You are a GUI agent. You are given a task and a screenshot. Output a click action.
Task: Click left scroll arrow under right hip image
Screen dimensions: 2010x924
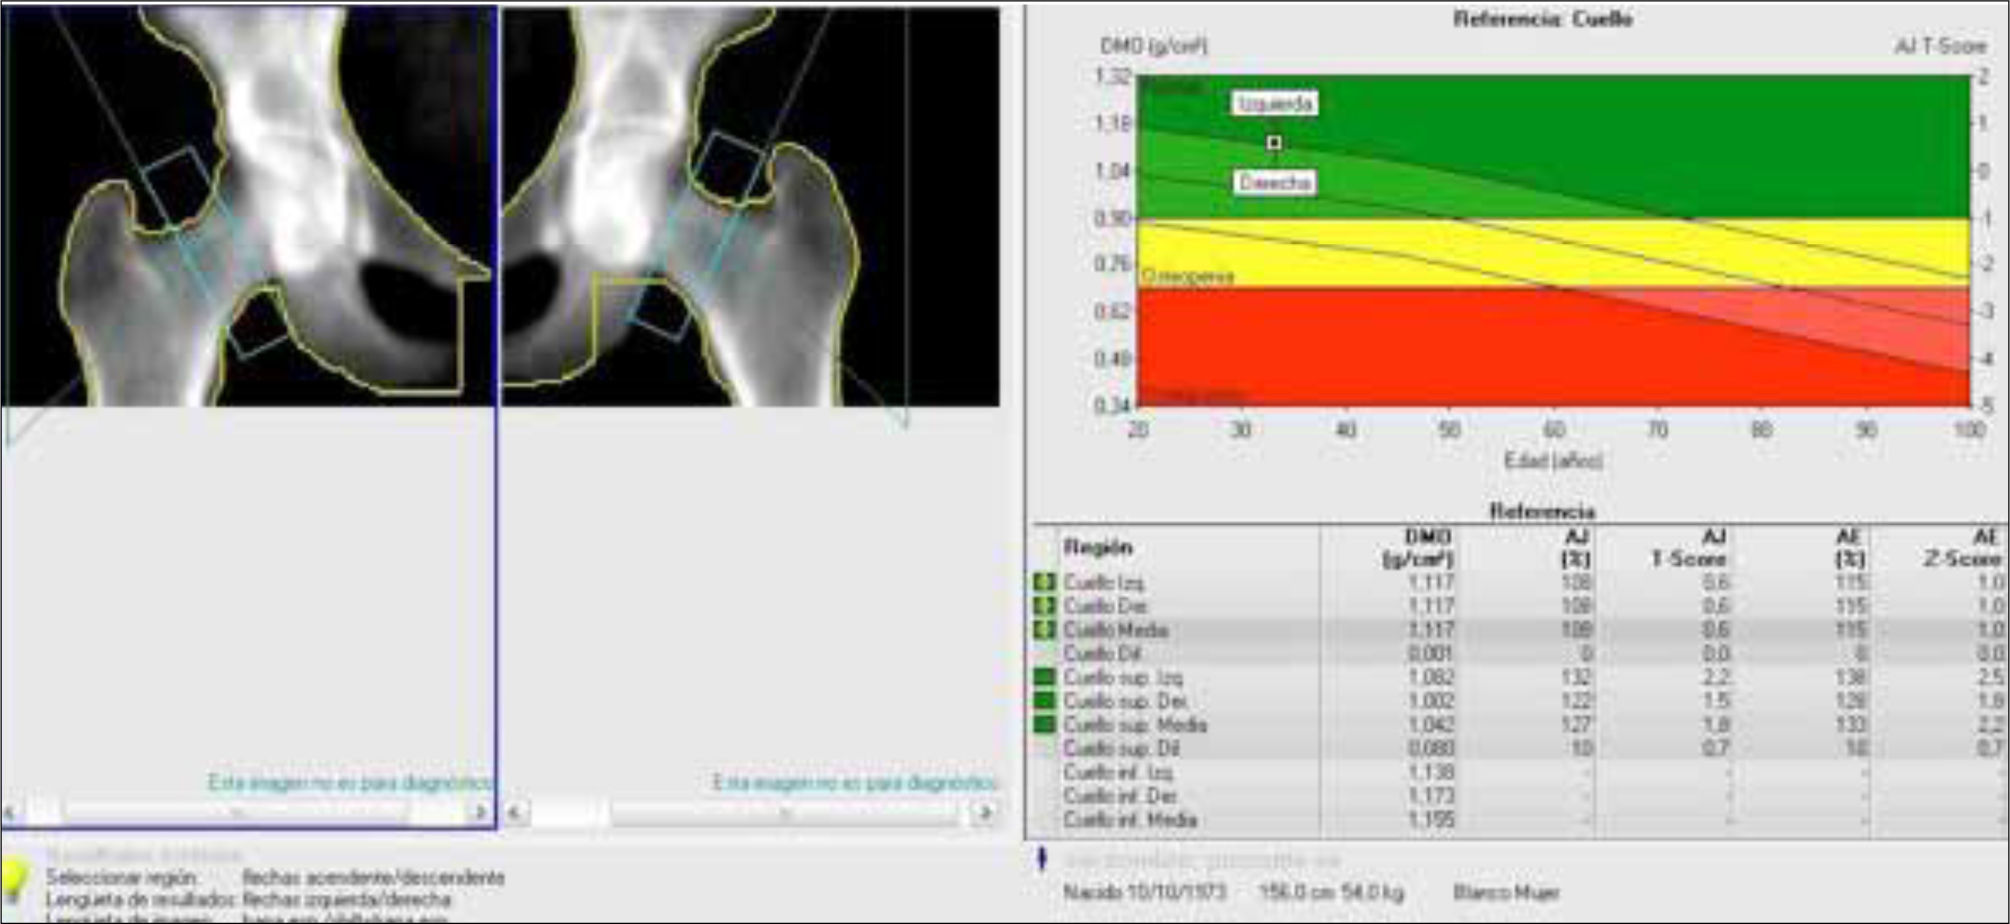coord(515,813)
